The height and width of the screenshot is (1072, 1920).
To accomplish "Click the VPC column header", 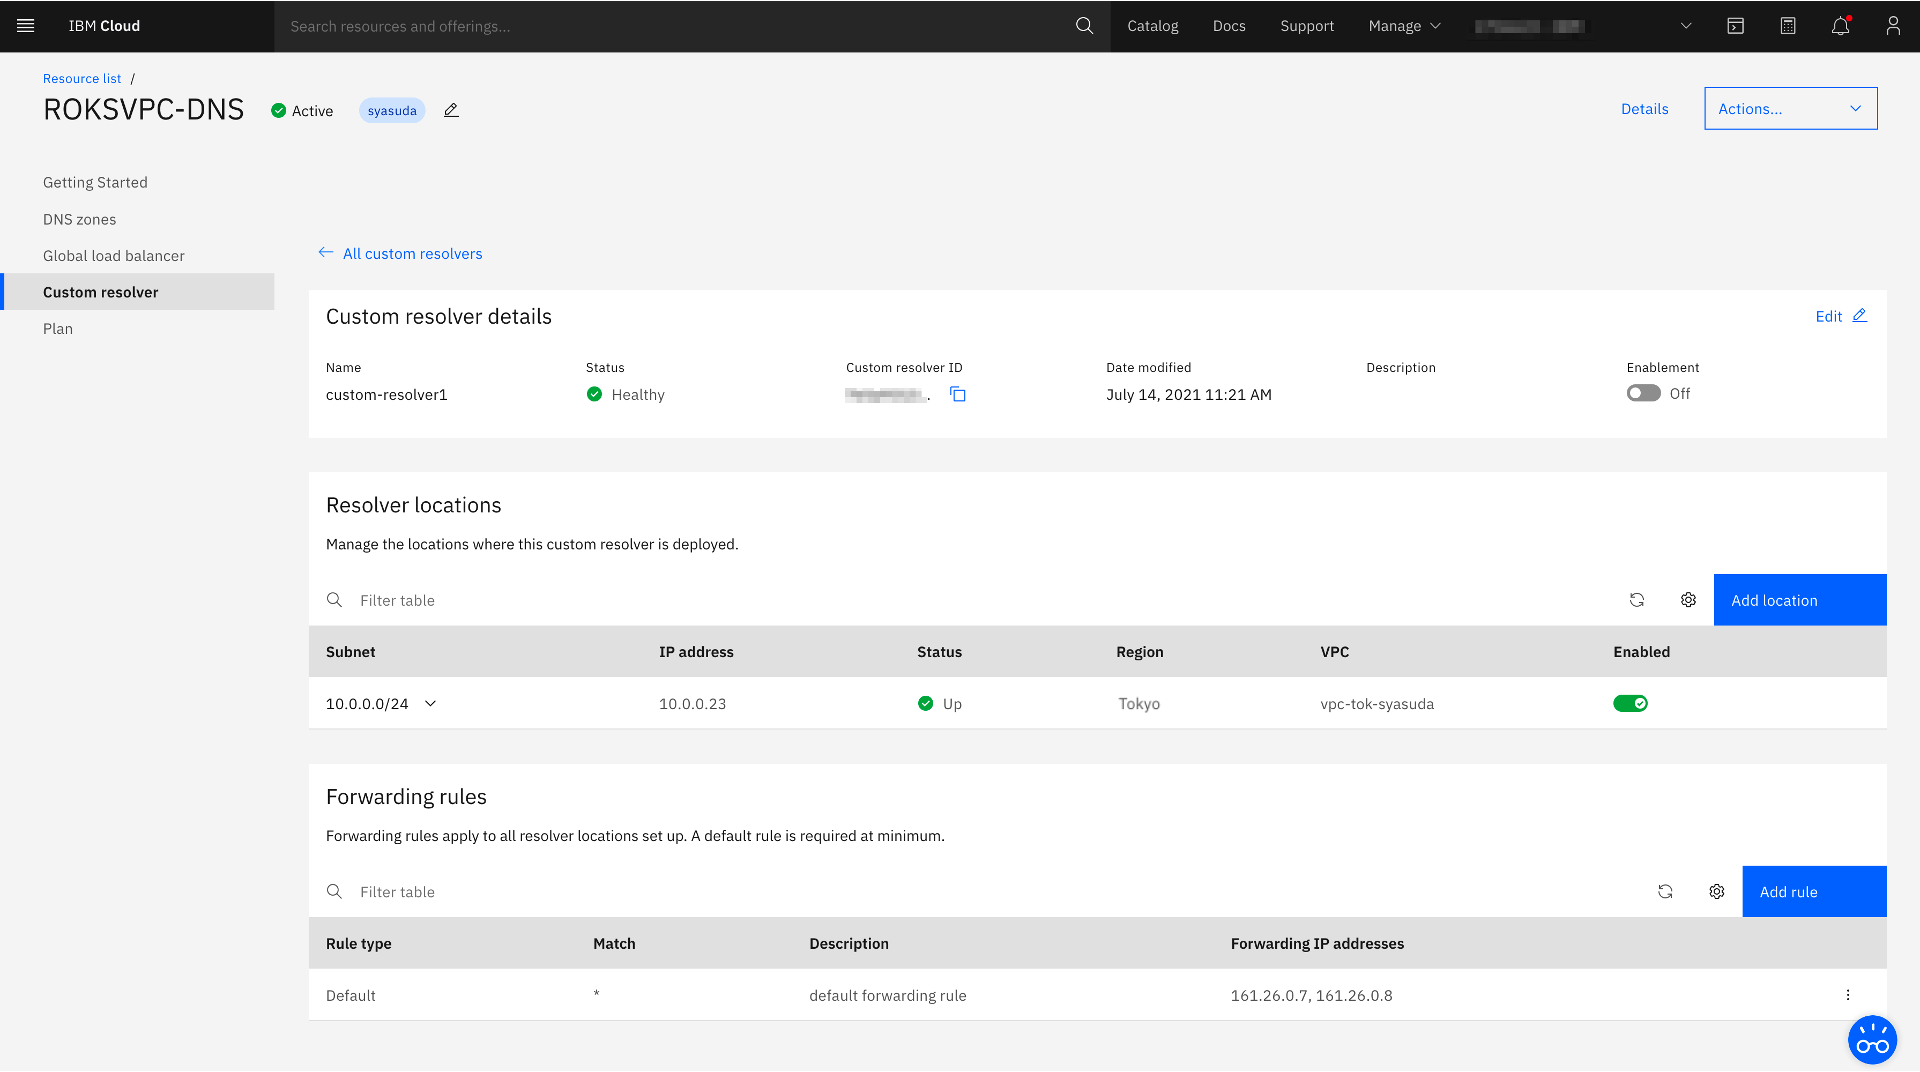I will pos(1334,652).
